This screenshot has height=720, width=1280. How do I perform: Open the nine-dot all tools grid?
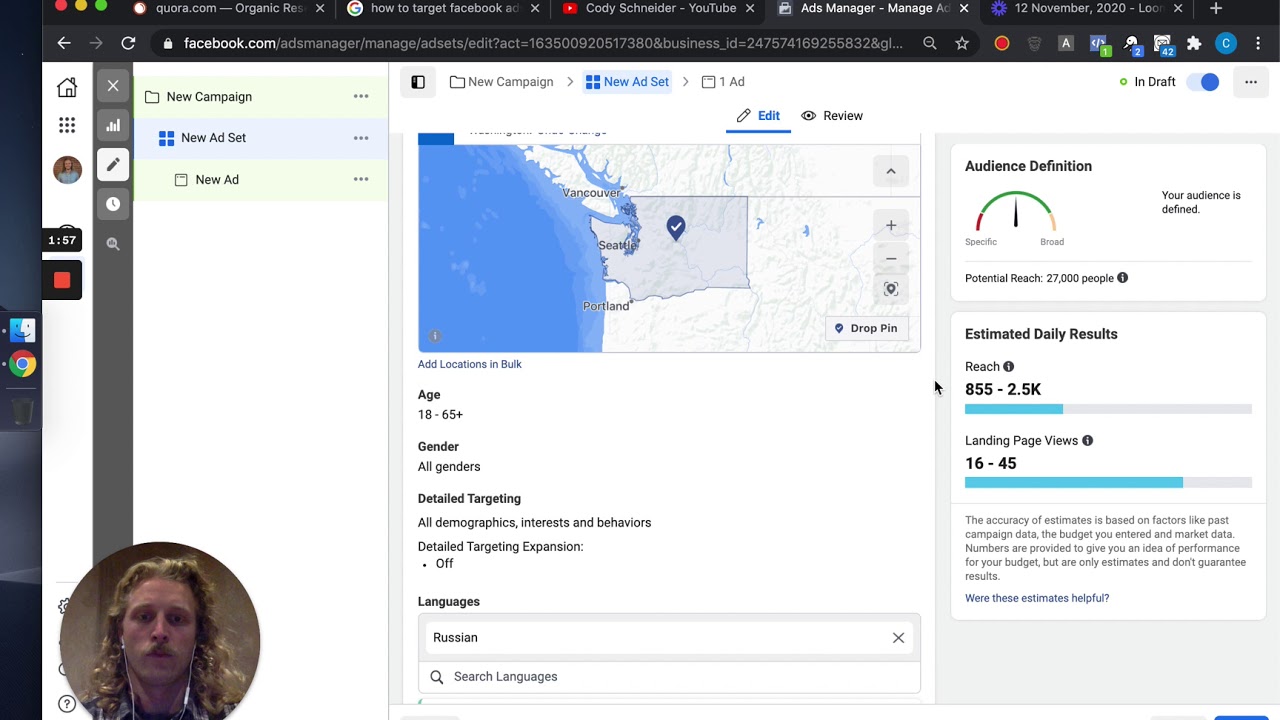67,125
